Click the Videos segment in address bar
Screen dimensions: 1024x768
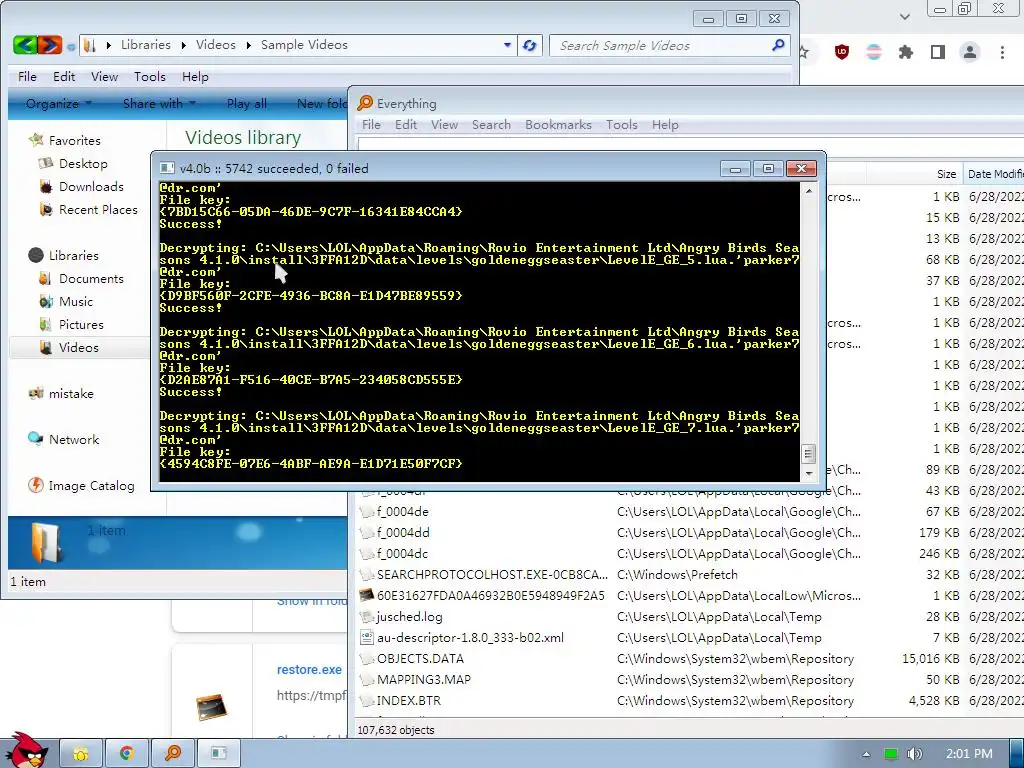tap(216, 45)
